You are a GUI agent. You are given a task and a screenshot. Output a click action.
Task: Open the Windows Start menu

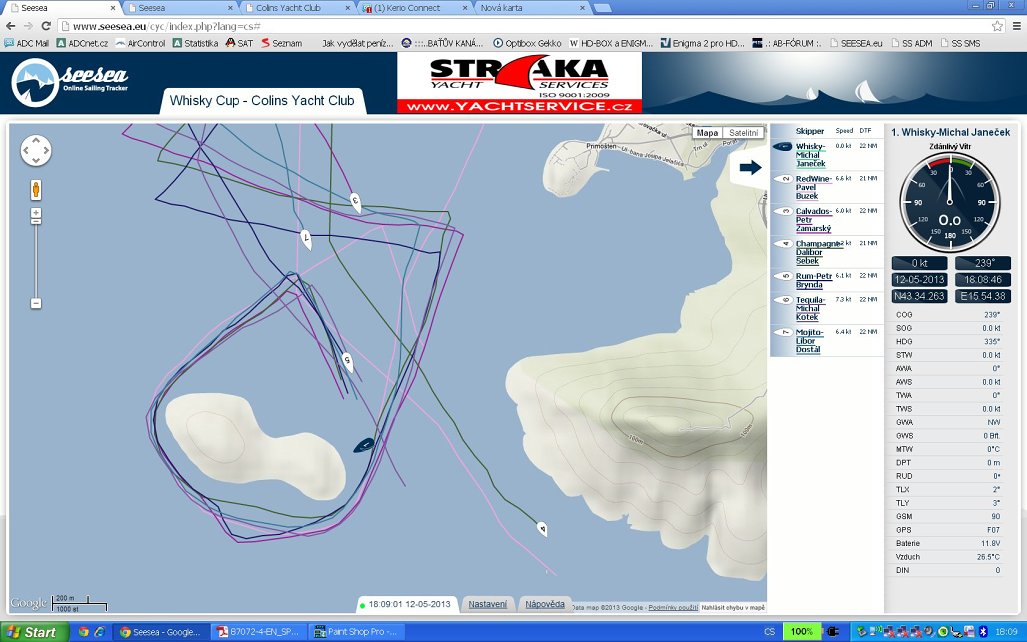(x=33, y=632)
